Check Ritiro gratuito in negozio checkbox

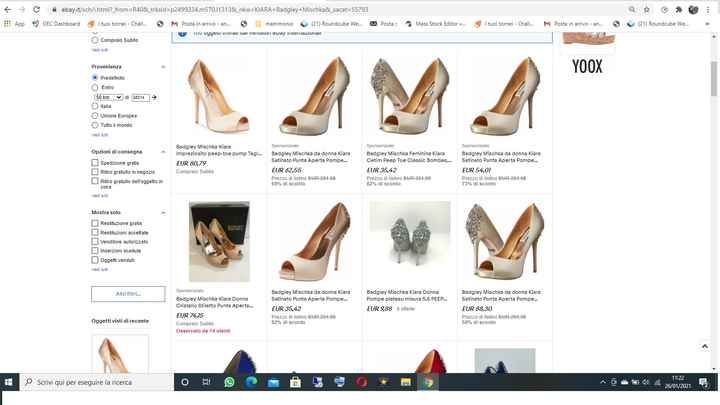click(95, 172)
